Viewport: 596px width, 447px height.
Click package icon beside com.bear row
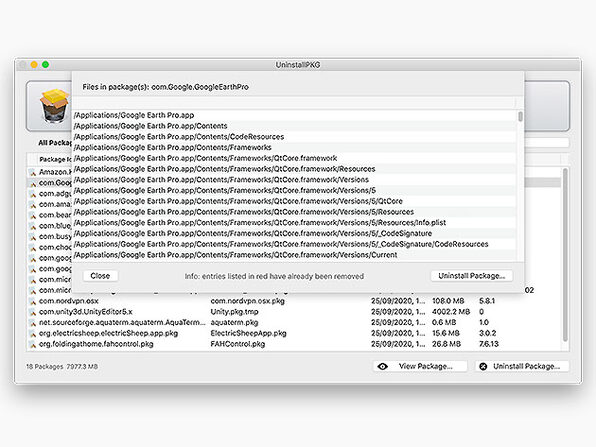33,216
